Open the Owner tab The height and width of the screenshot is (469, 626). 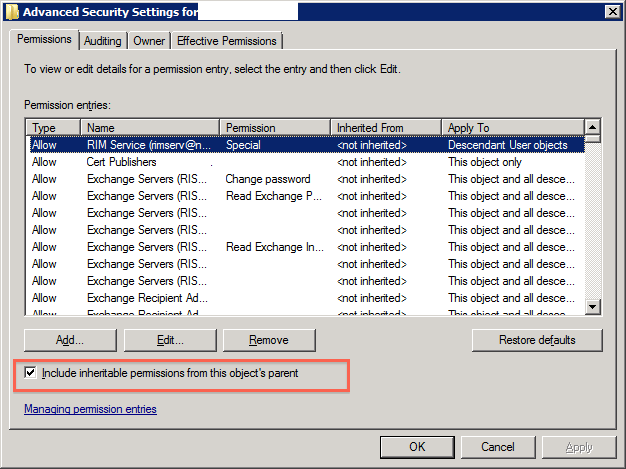(149, 41)
